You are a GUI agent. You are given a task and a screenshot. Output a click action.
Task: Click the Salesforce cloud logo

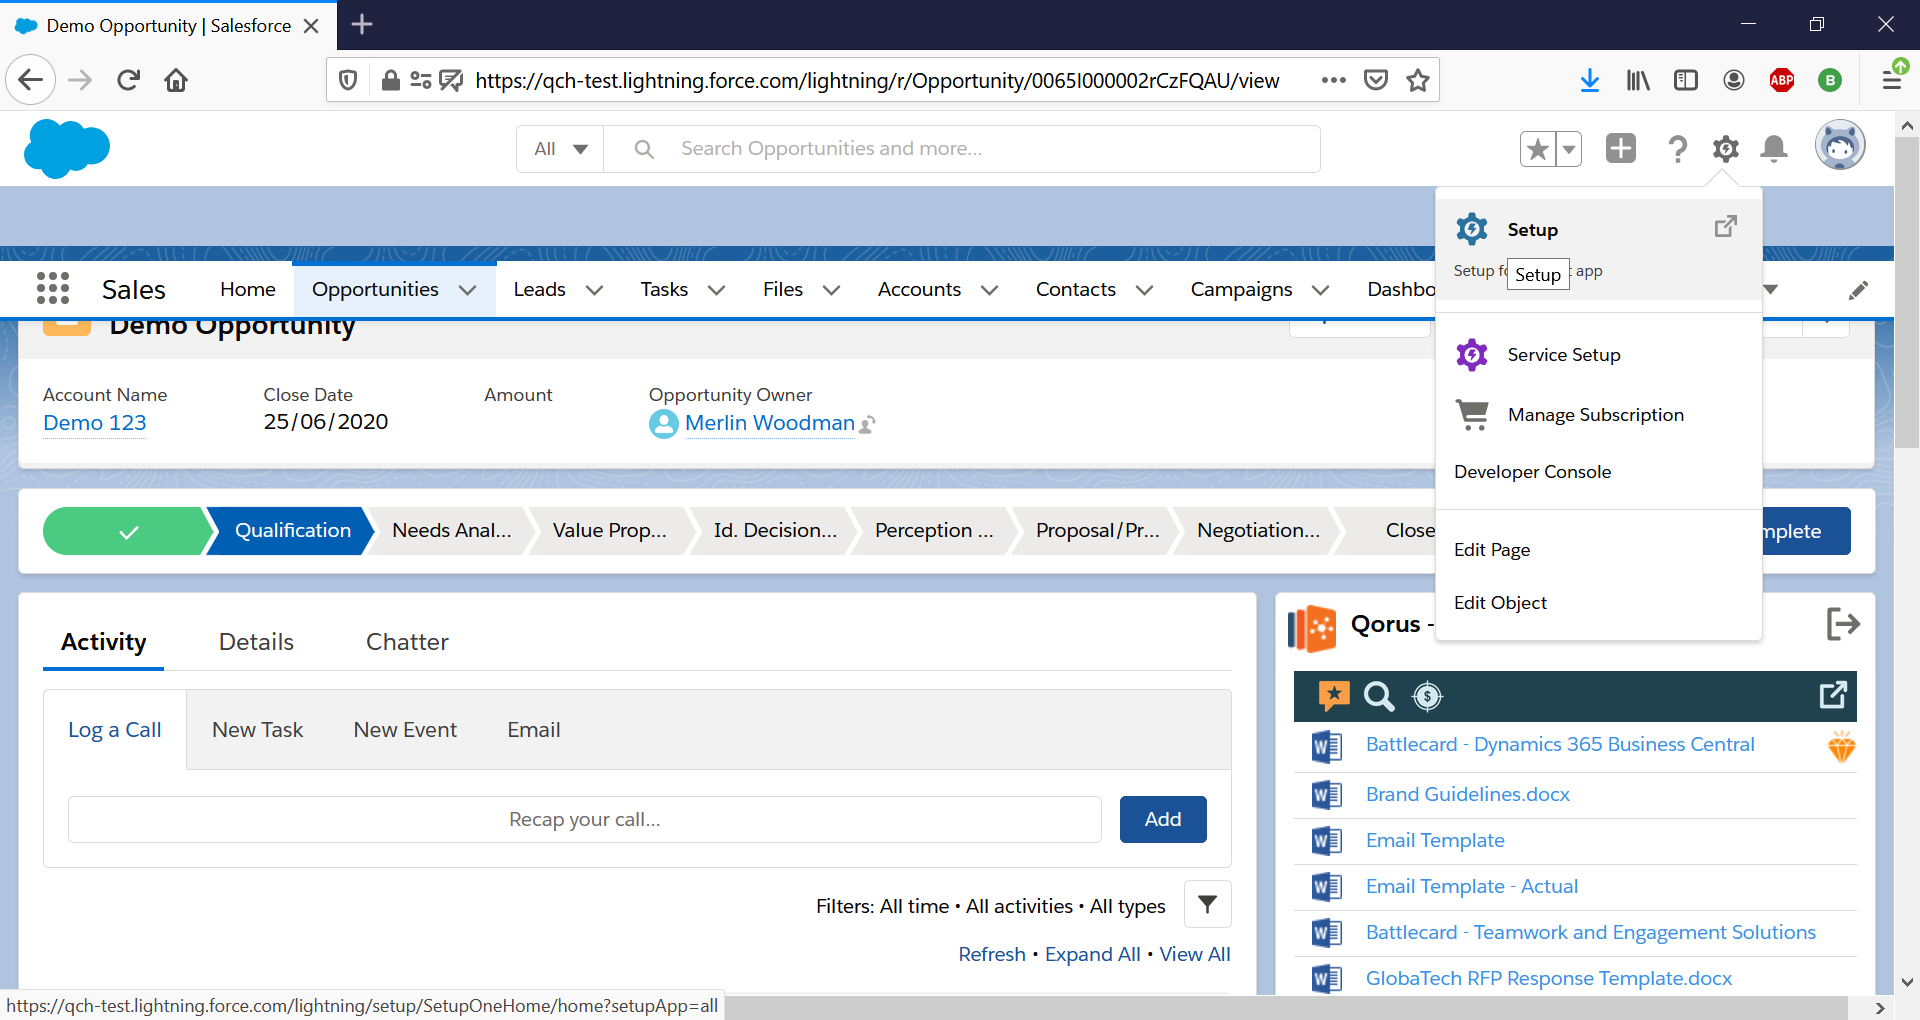pos(67,148)
